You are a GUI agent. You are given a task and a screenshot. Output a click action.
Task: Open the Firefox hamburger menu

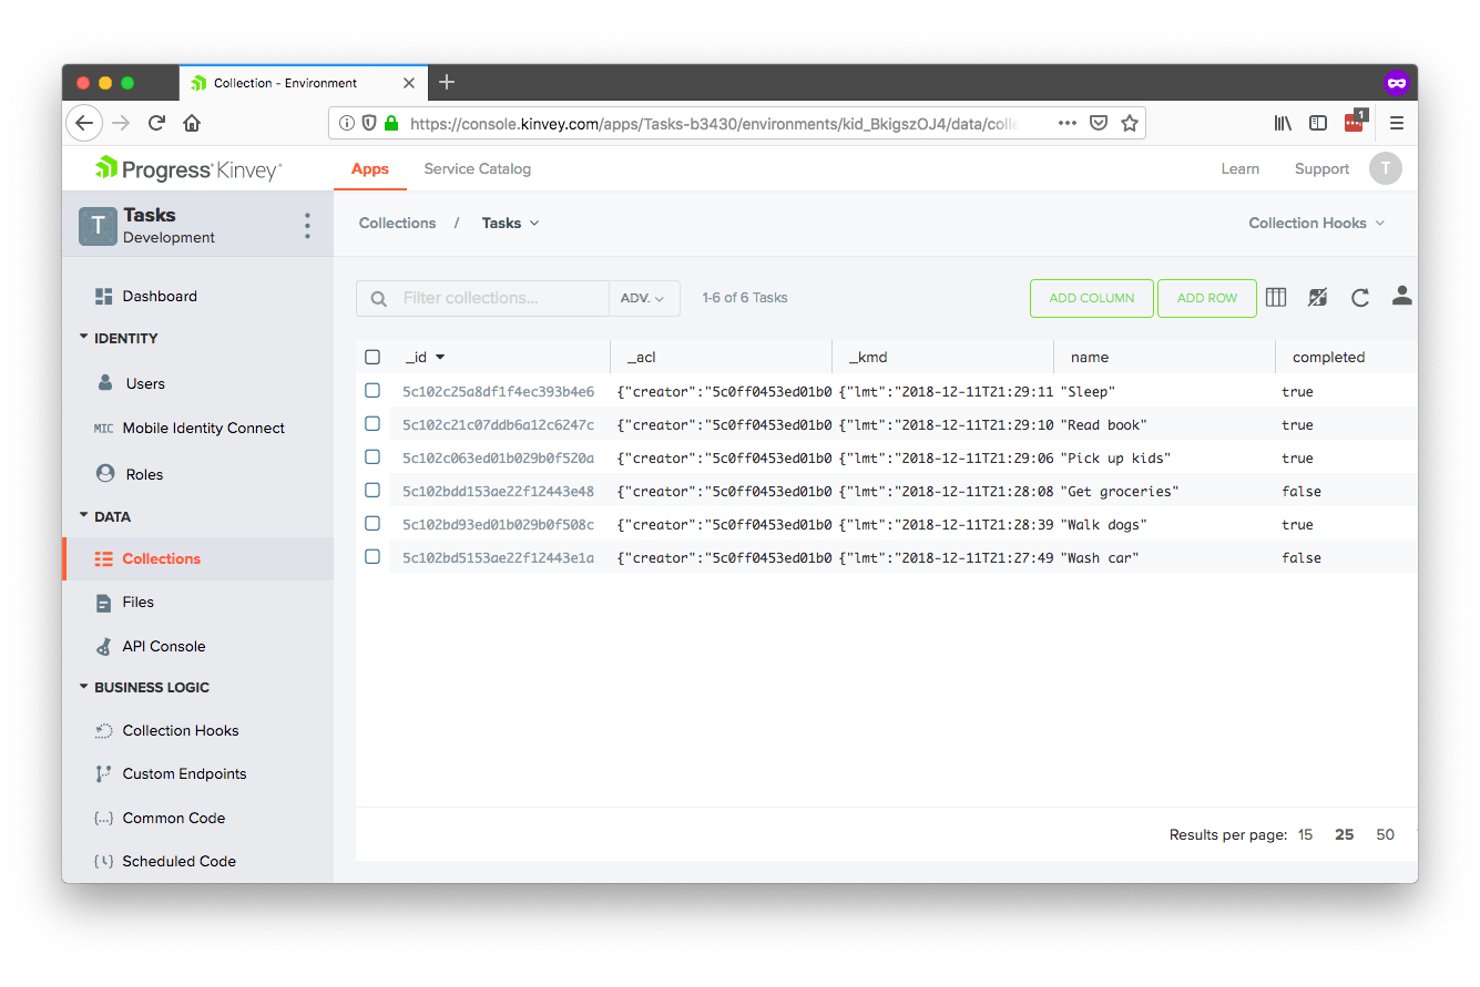1397,123
